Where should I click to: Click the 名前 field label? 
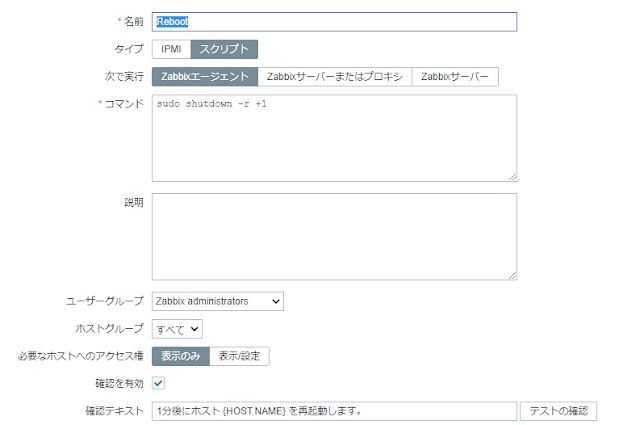coord(133,21)
